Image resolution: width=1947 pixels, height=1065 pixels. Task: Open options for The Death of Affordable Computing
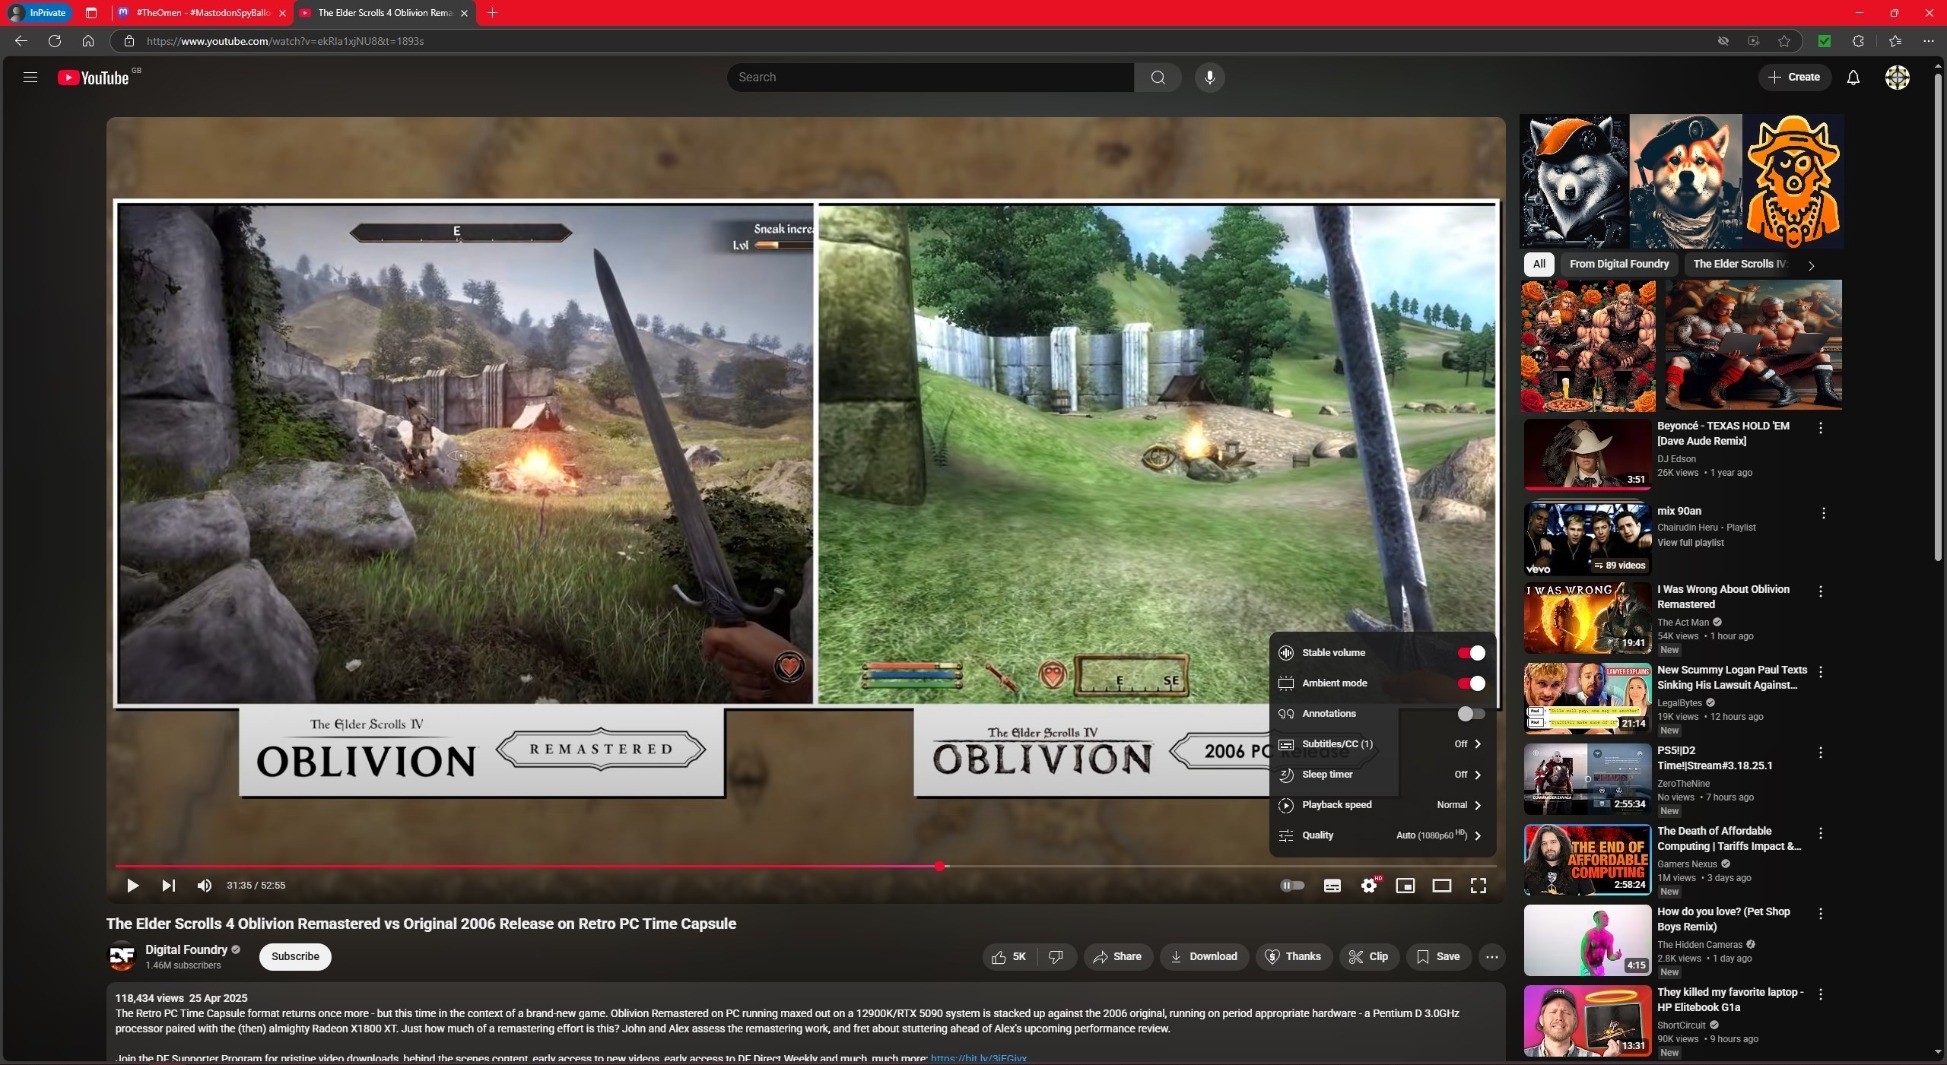coord(1821,834)
